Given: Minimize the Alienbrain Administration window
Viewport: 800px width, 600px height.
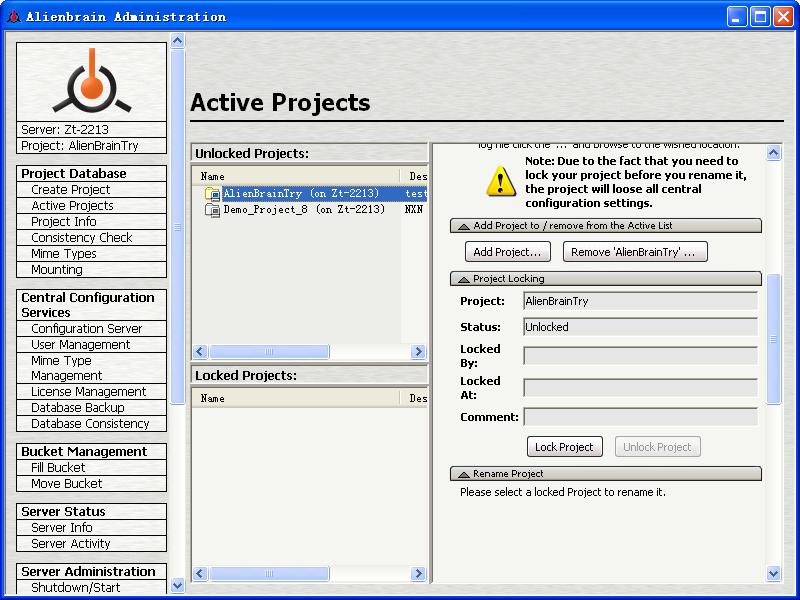Looking at the screenshot, I should point(736,17).
